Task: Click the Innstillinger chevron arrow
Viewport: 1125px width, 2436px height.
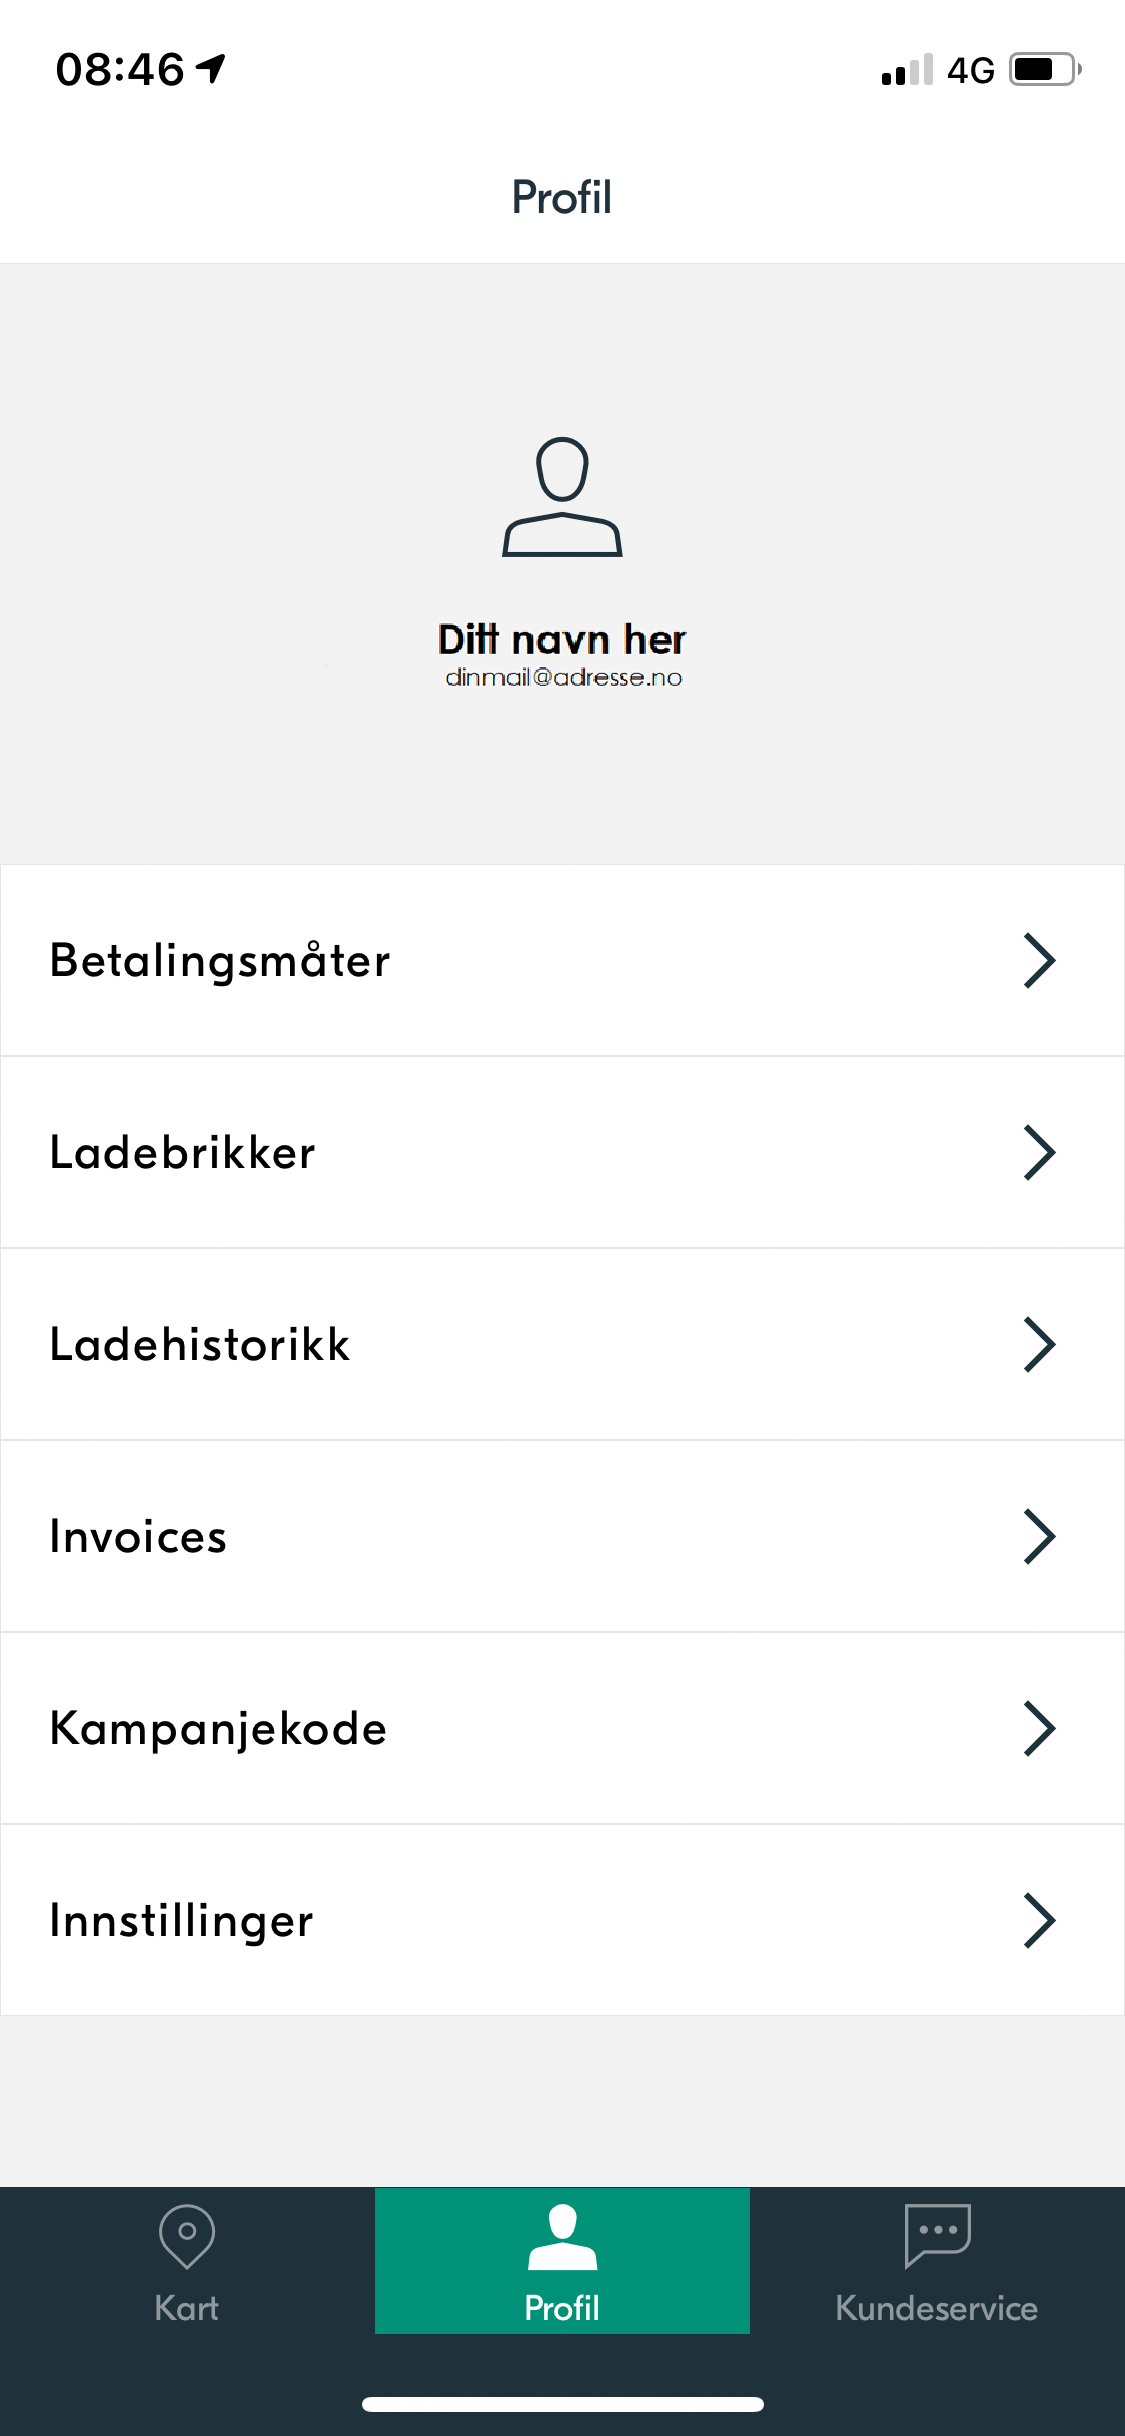Action: pos(1039,1921)
